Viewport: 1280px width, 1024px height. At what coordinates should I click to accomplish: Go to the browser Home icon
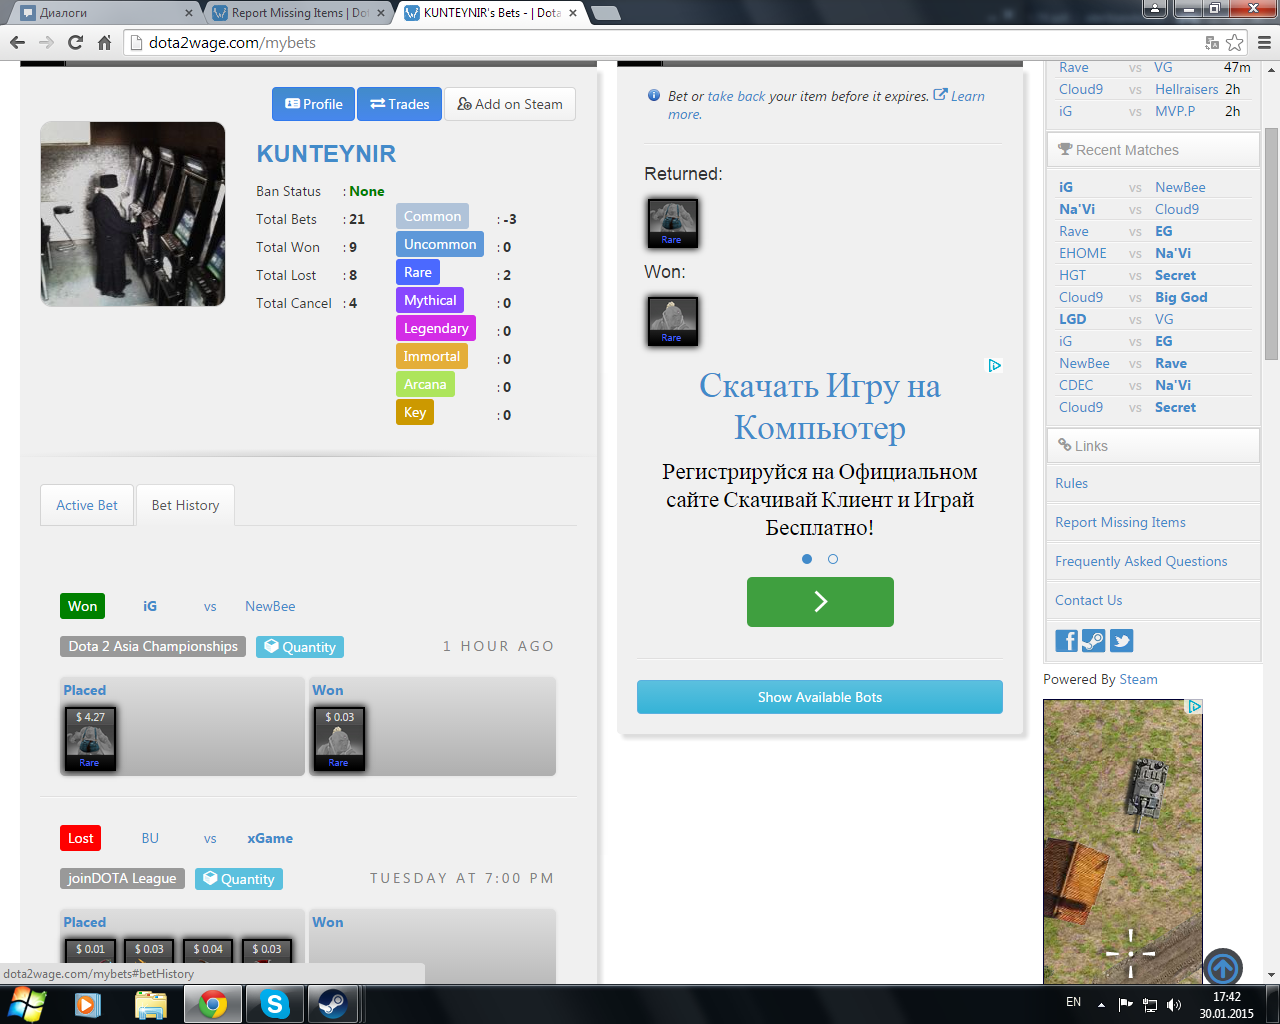[104, 42]
